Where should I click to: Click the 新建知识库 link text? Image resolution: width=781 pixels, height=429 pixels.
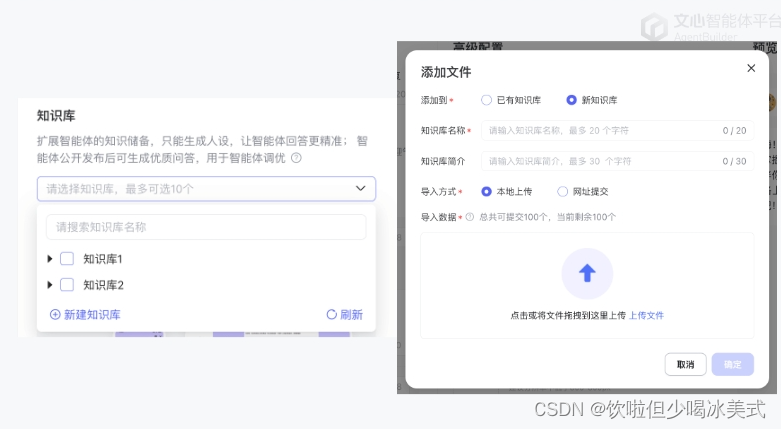tap(92, 314)
